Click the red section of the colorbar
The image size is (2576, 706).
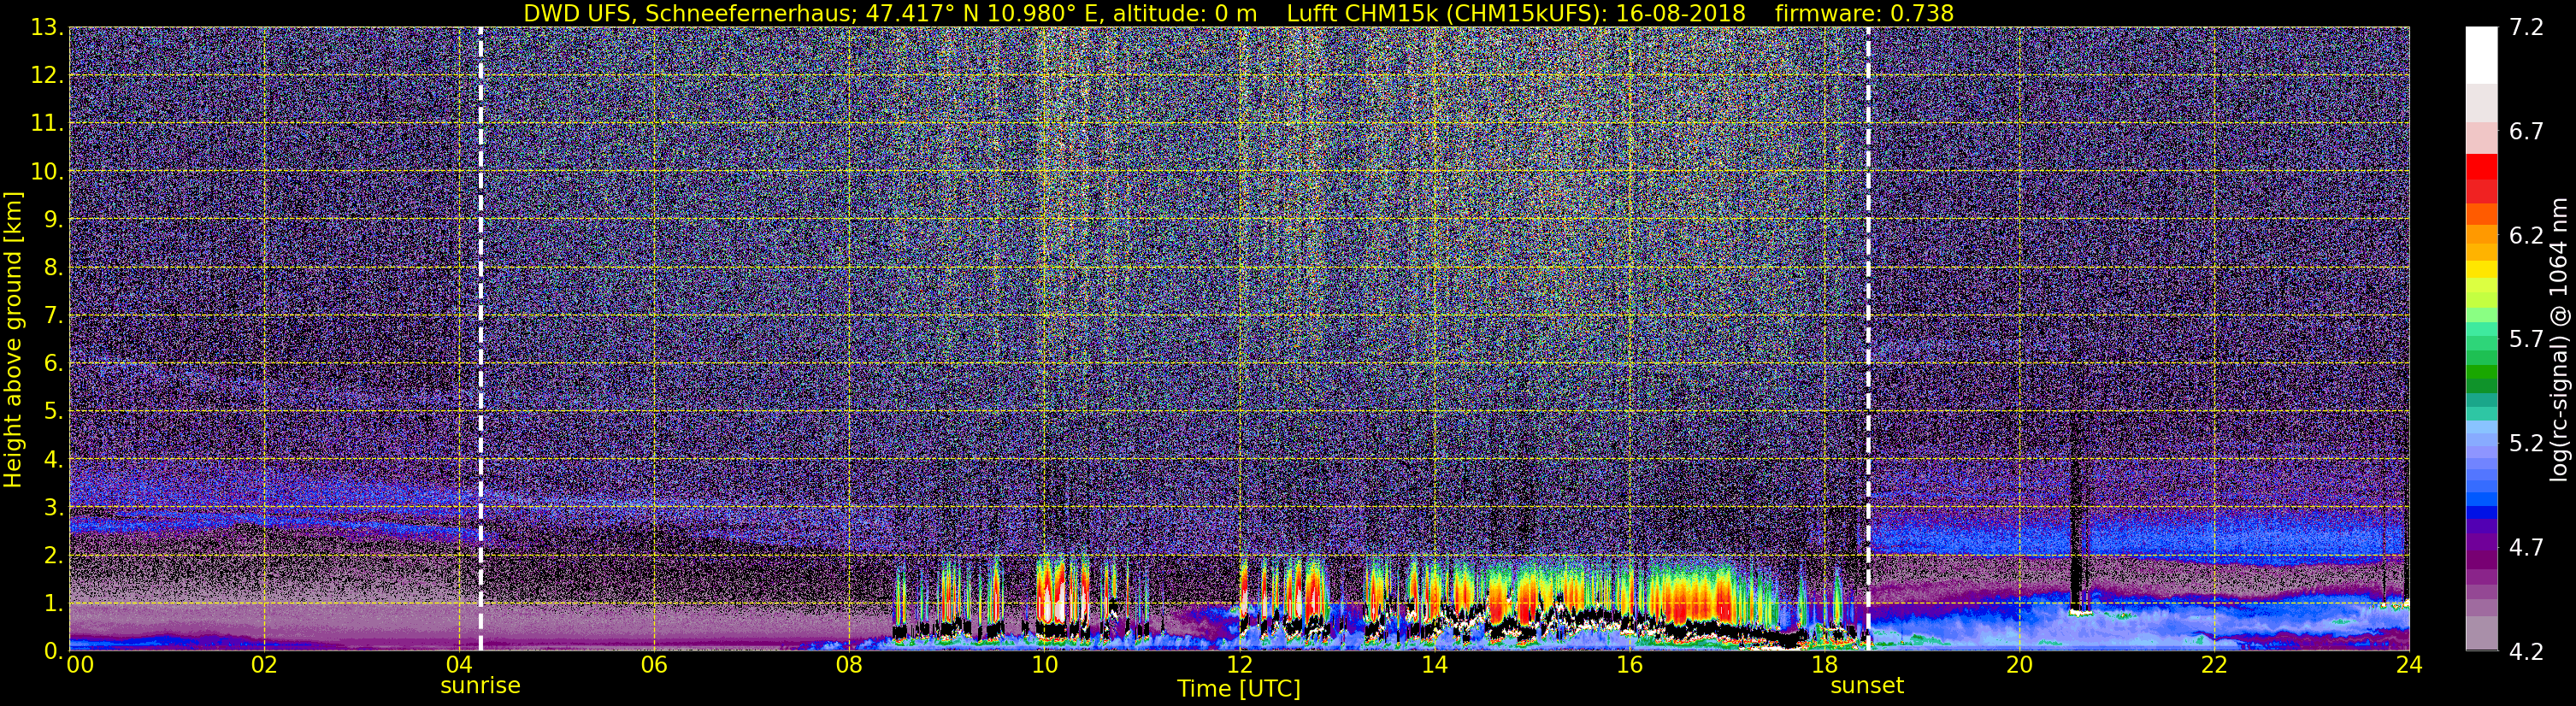click(x=2481, y=178)
